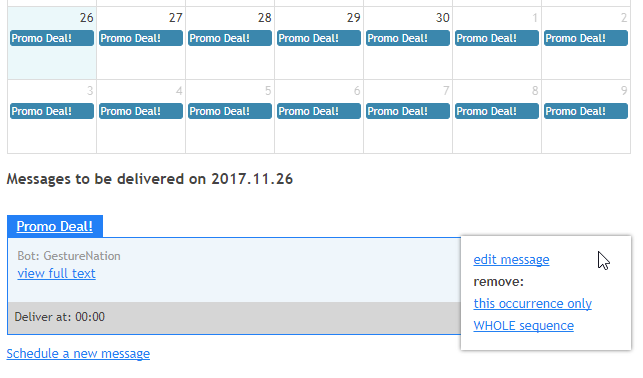Click Promo Deal event on day 8

click(x=497, y=111)
